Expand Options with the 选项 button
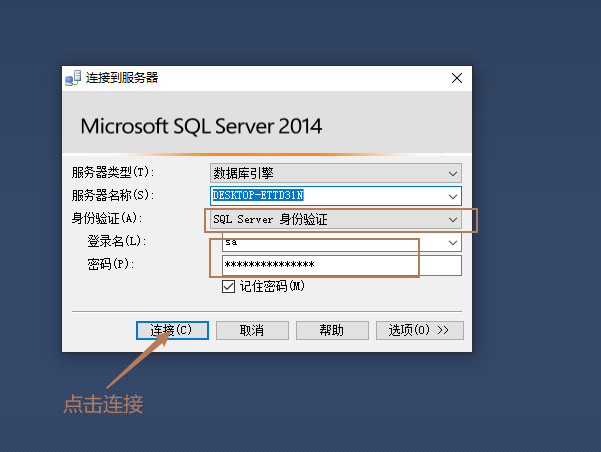This screenshot has width=601, height=452. pyautogui.click(x=420, y=330)
